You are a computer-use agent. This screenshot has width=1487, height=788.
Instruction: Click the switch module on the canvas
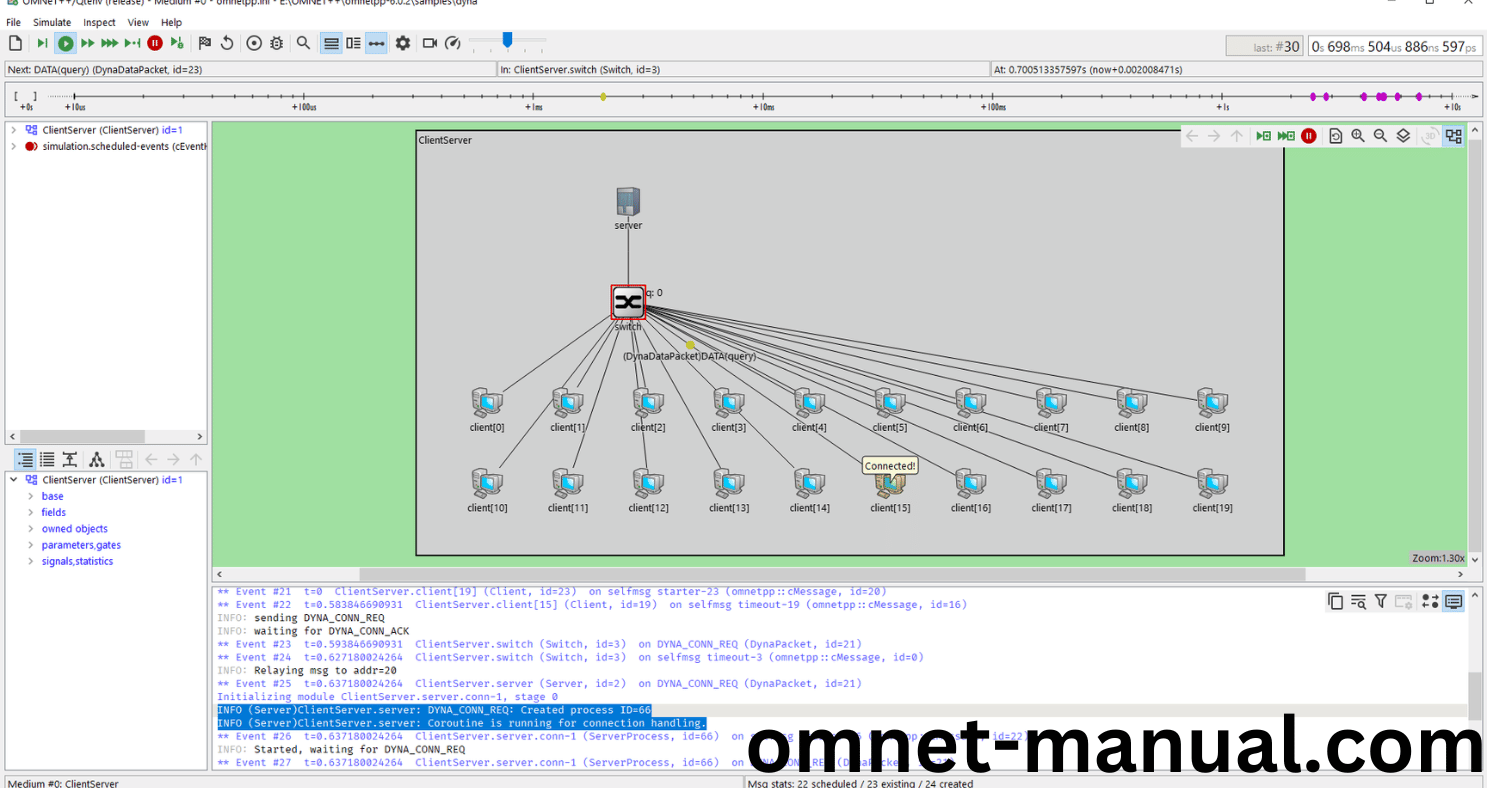click(628, 302)
